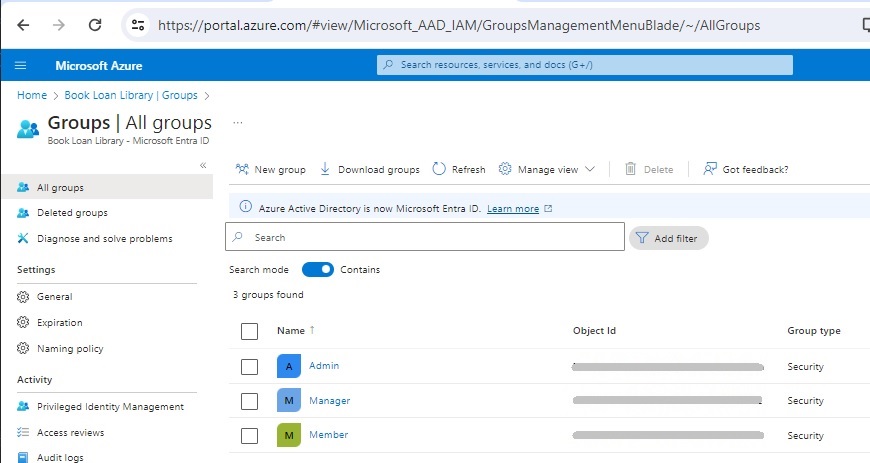Click Security type in Admin row
The image size is (870, 463).
[805, 366]
